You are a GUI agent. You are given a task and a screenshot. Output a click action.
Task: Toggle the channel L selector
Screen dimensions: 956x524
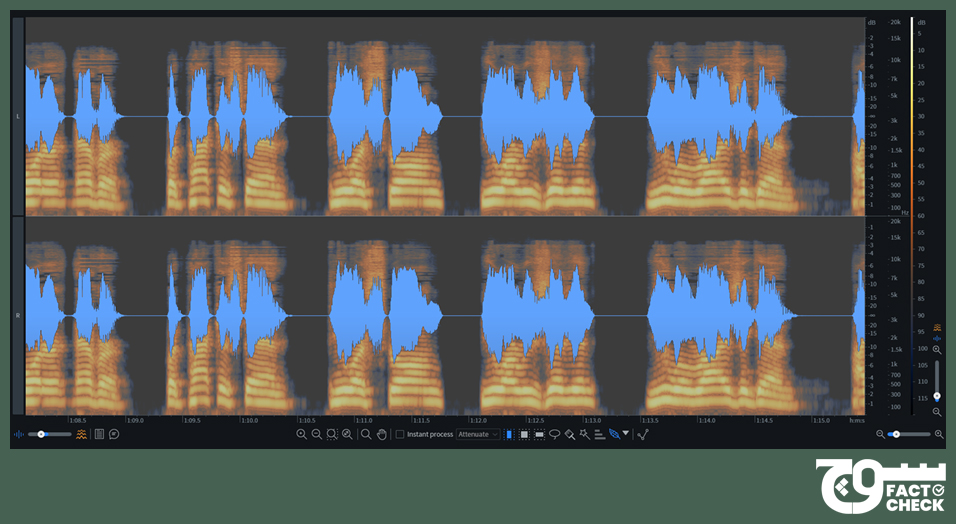pyautogui.click(x=17, y=117)
